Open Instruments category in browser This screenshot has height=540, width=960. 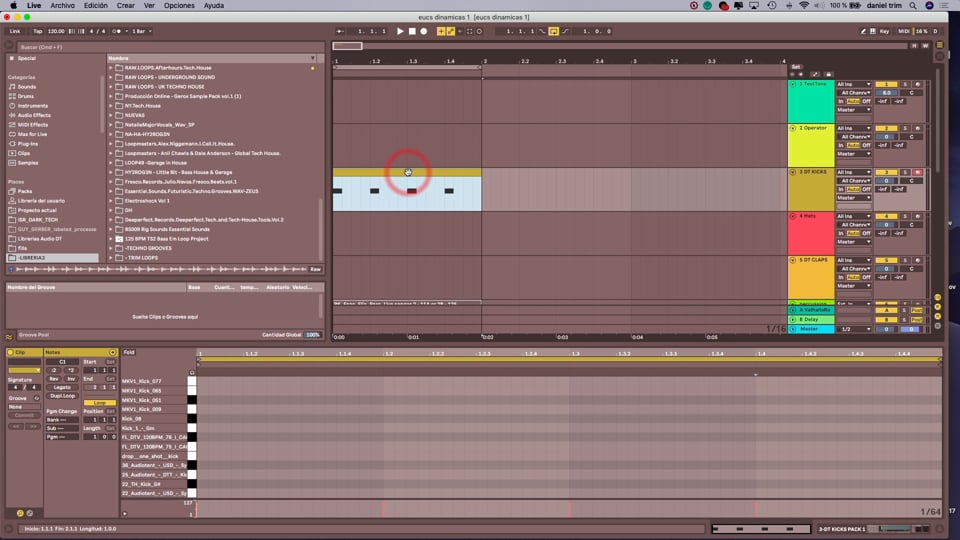coord(32,106)
